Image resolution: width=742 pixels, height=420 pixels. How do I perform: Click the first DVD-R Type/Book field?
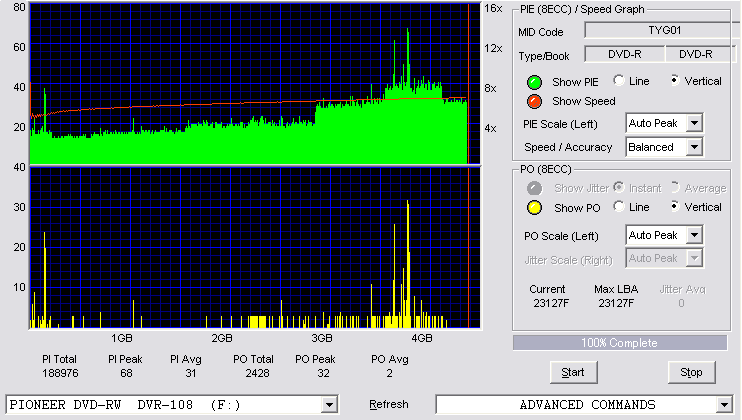[x=625, y=54]
